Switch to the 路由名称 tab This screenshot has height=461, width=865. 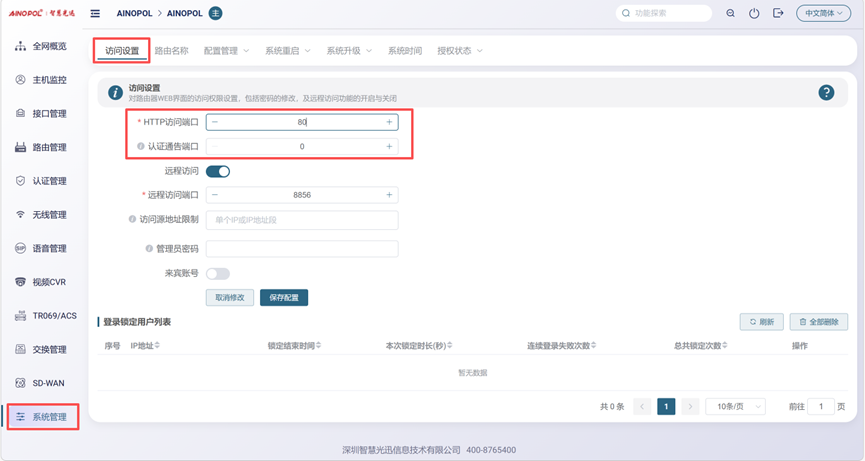click(171, 50)
